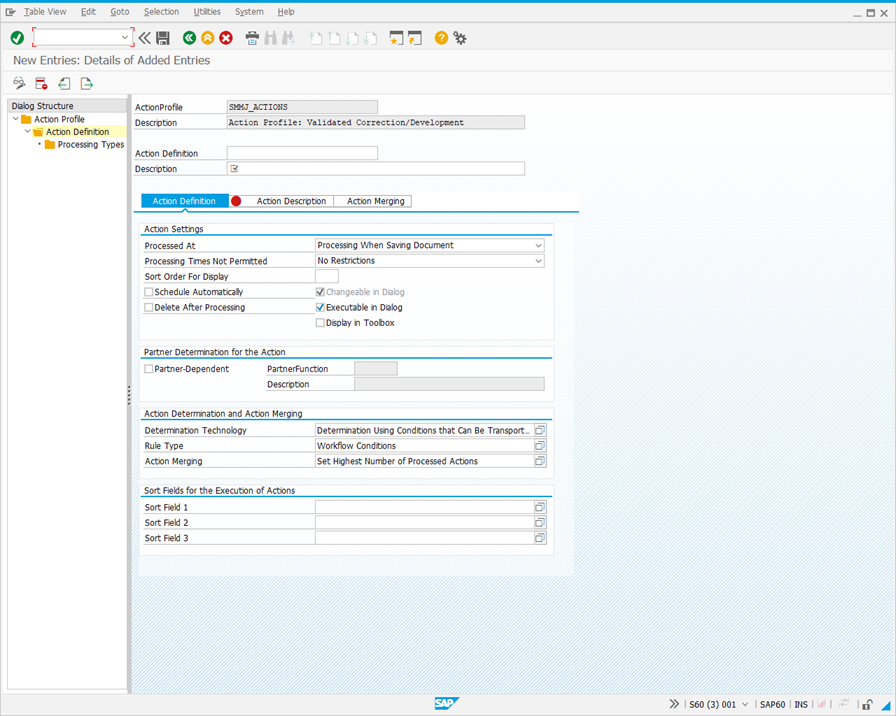Click the green Back arrow icon

(188, 36)
